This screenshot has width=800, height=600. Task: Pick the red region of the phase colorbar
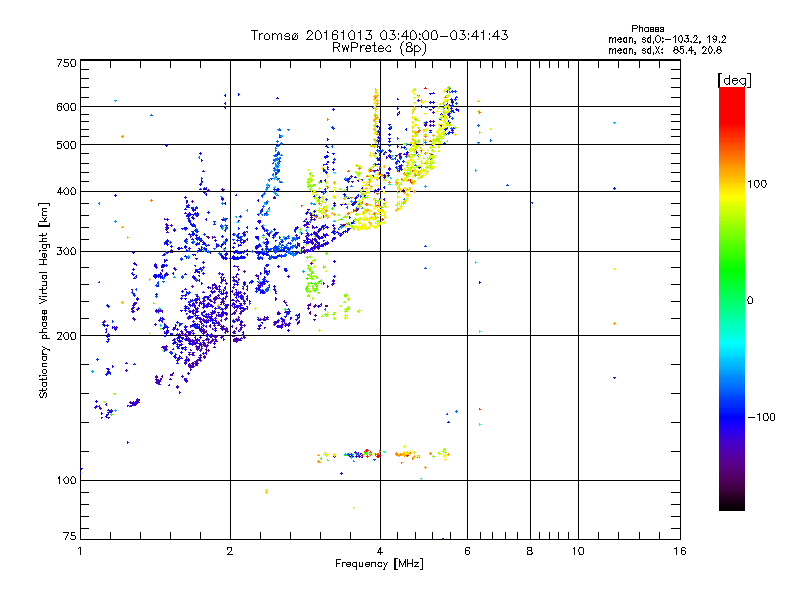point(732,107)
